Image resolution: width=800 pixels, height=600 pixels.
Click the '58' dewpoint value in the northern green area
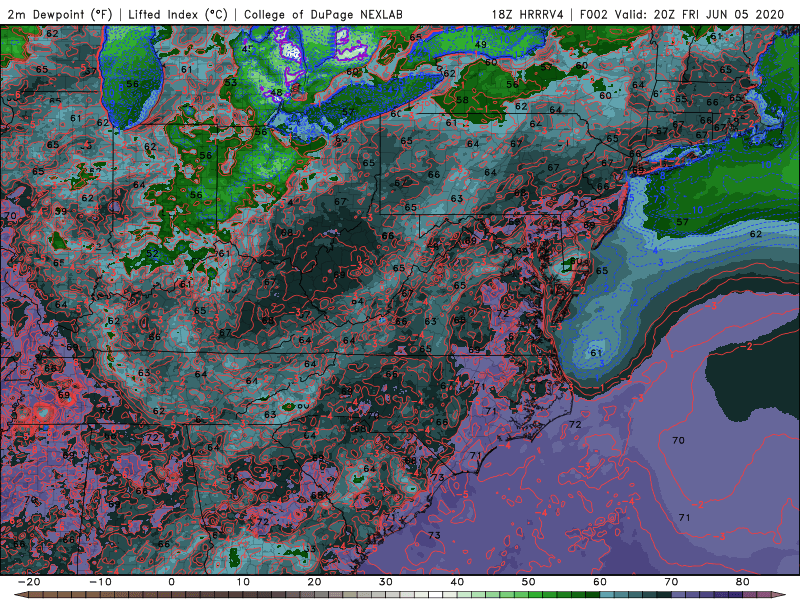coord(462,100)
